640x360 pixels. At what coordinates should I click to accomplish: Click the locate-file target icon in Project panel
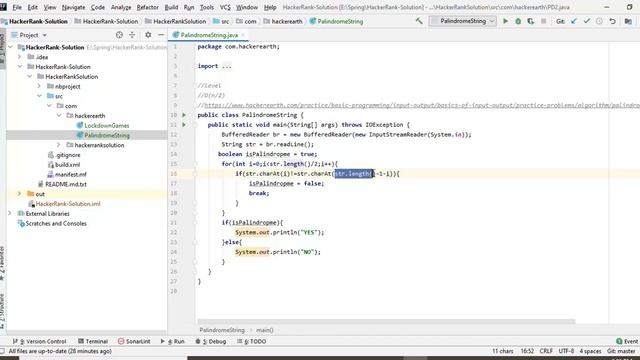119,35
